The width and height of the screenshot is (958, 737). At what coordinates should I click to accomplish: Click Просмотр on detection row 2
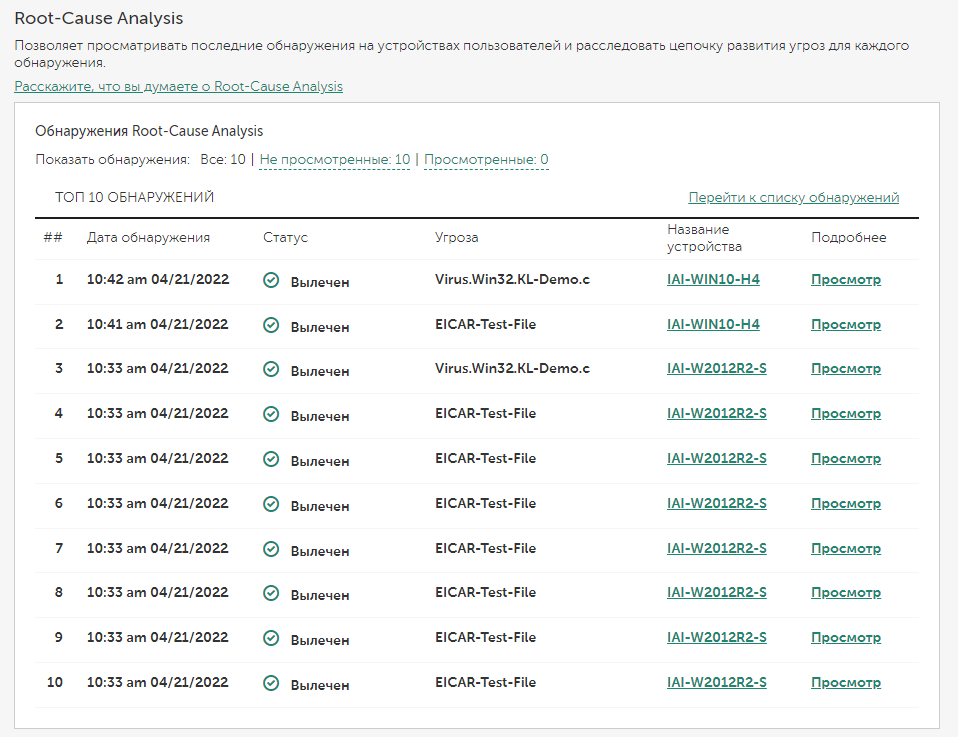[846, 324]
